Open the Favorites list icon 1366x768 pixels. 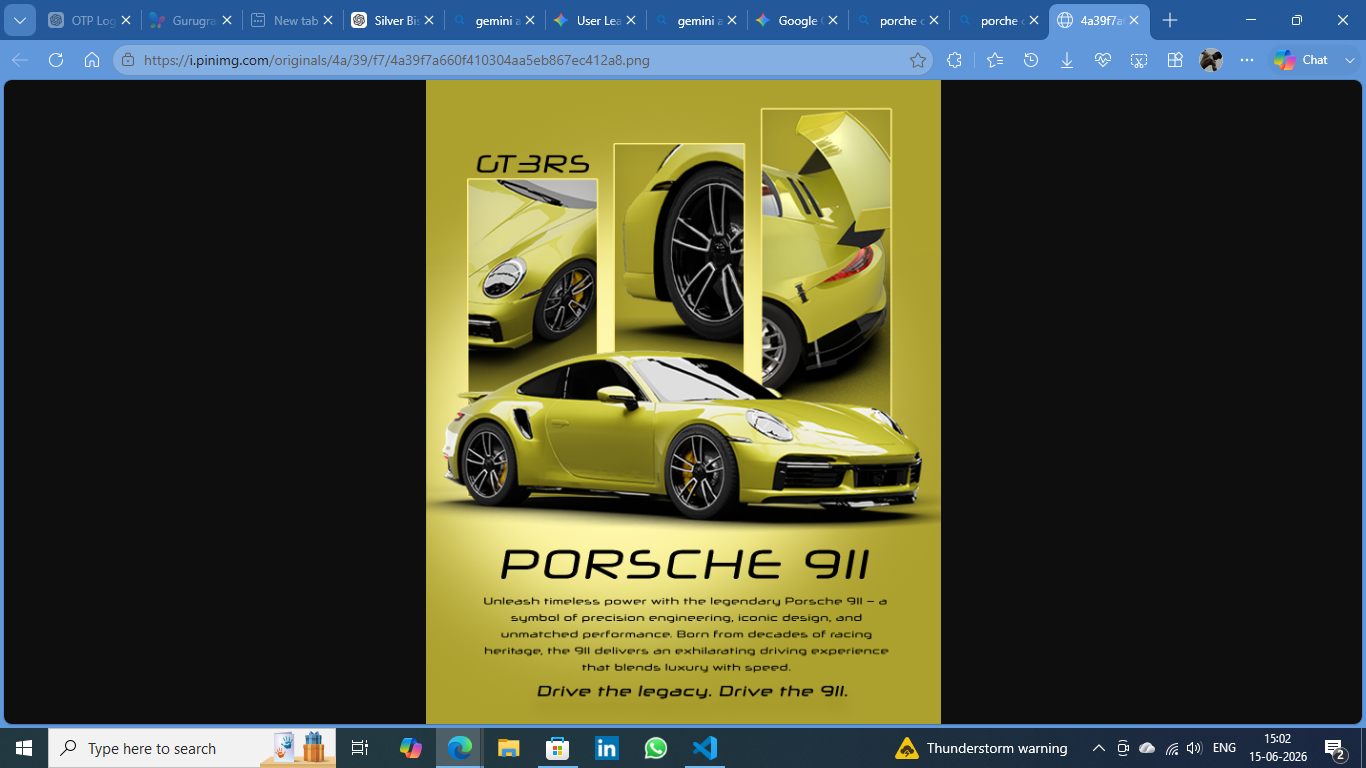coord(994,60)
